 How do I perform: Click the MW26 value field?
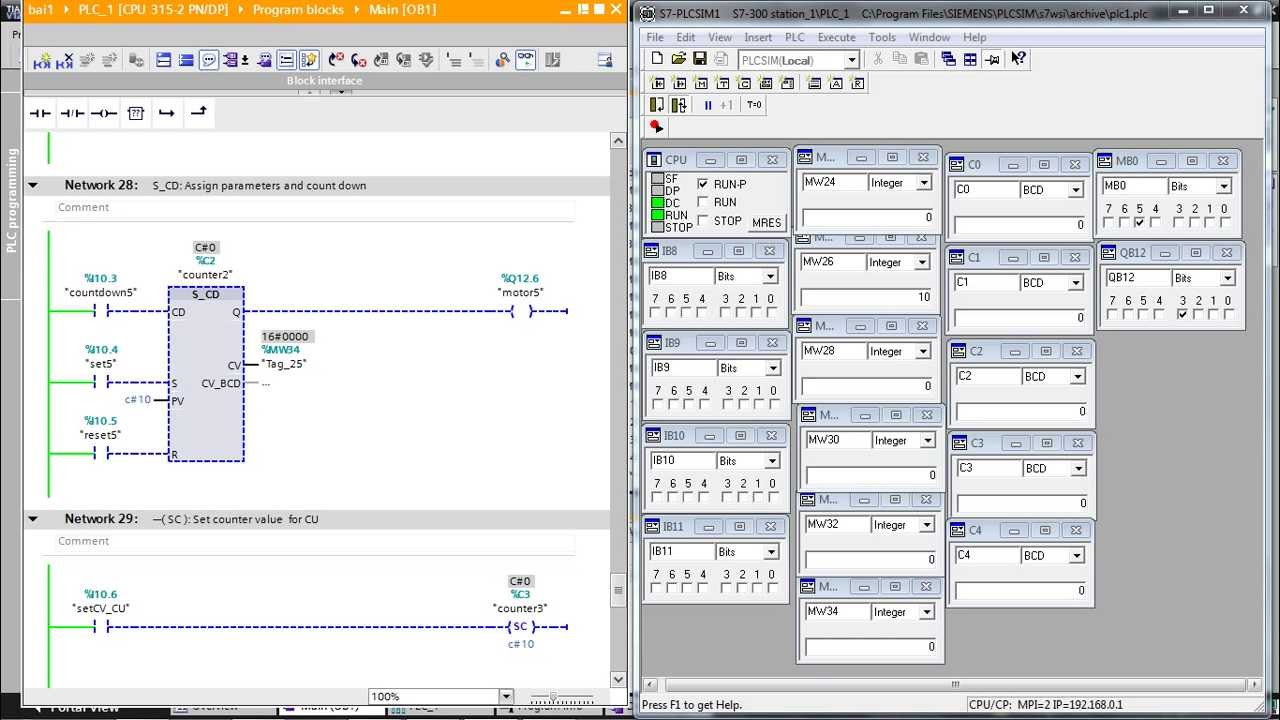(869, 297)
